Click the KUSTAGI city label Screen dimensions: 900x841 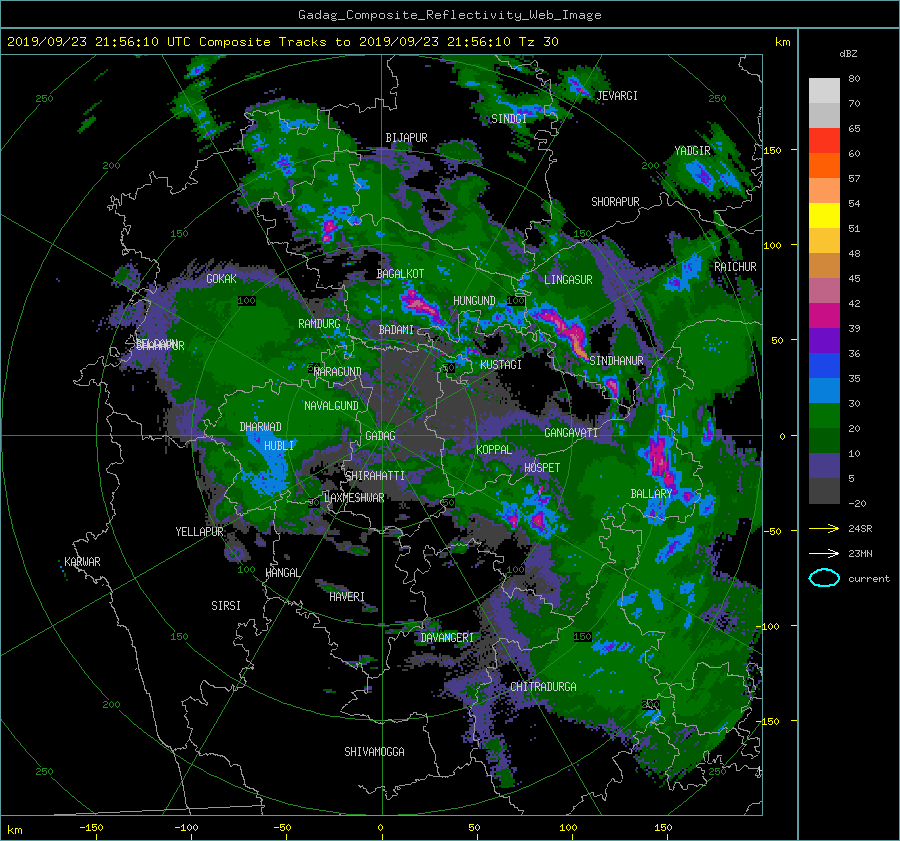tap(501, 365)
